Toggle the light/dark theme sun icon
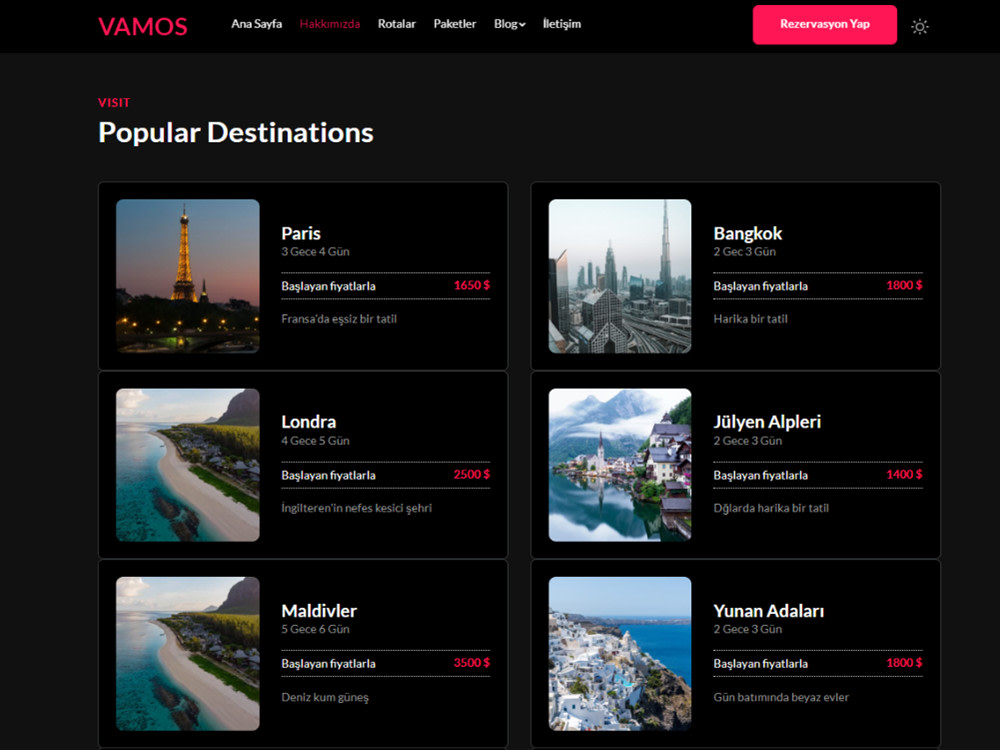The height and width of the screenshot is (750, 1000). (x=919, y=26)
